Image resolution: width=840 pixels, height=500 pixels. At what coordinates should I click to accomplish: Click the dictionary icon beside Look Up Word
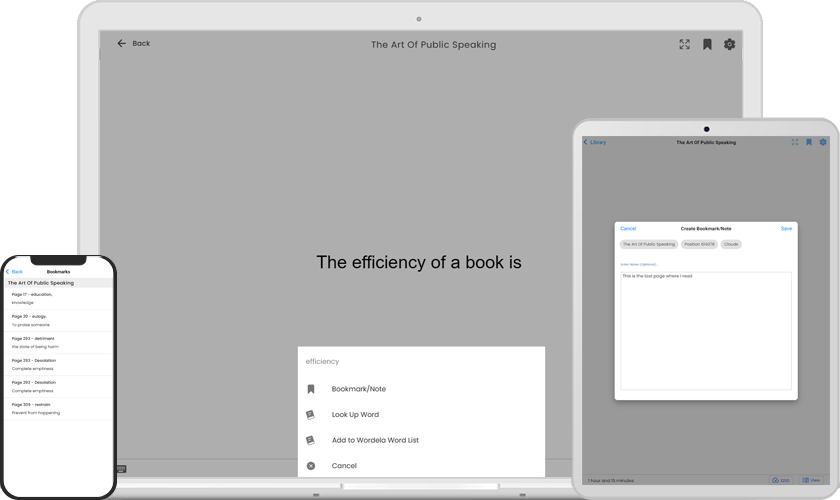coord(310,415)
